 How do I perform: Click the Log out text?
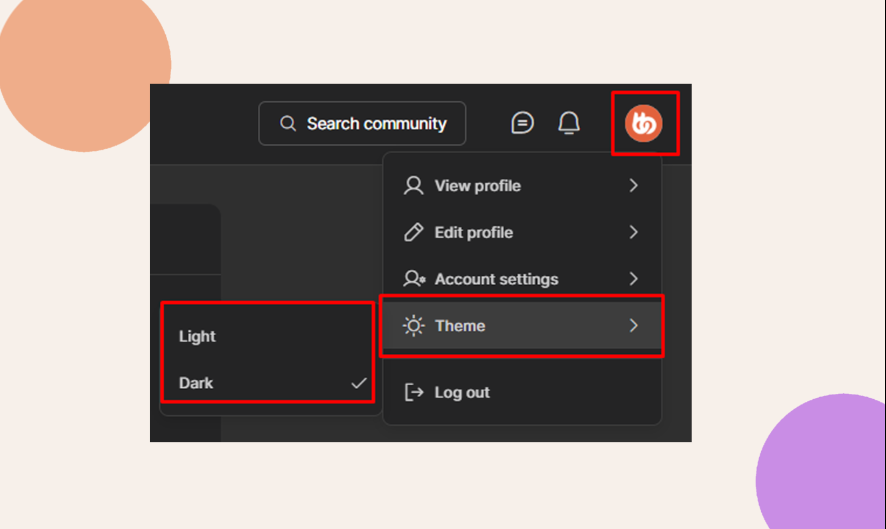pyautogui.click(x=462, y=392)
